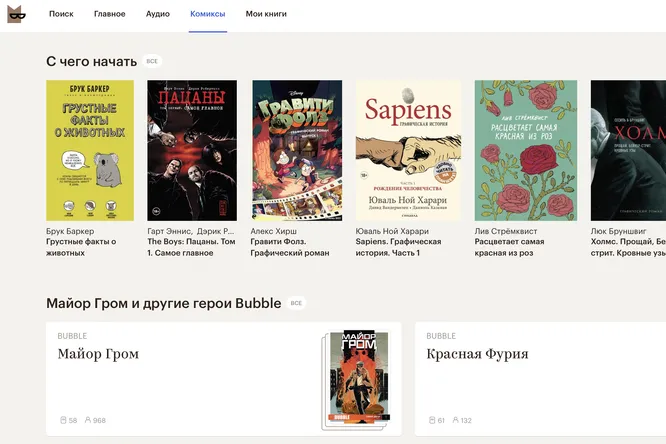Open the Sapiens graphic history cover
This screenshot has width=666, height=444.
coord(408,150)
